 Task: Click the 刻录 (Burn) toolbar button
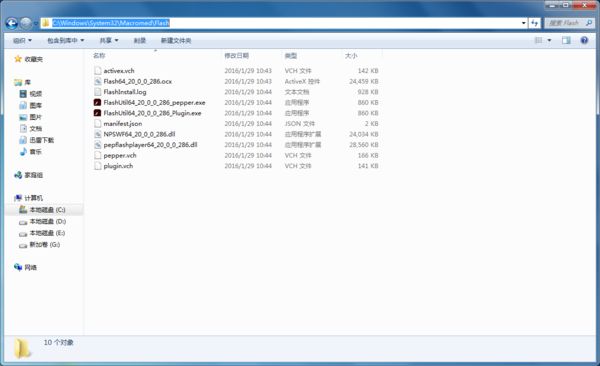[140, 41]
